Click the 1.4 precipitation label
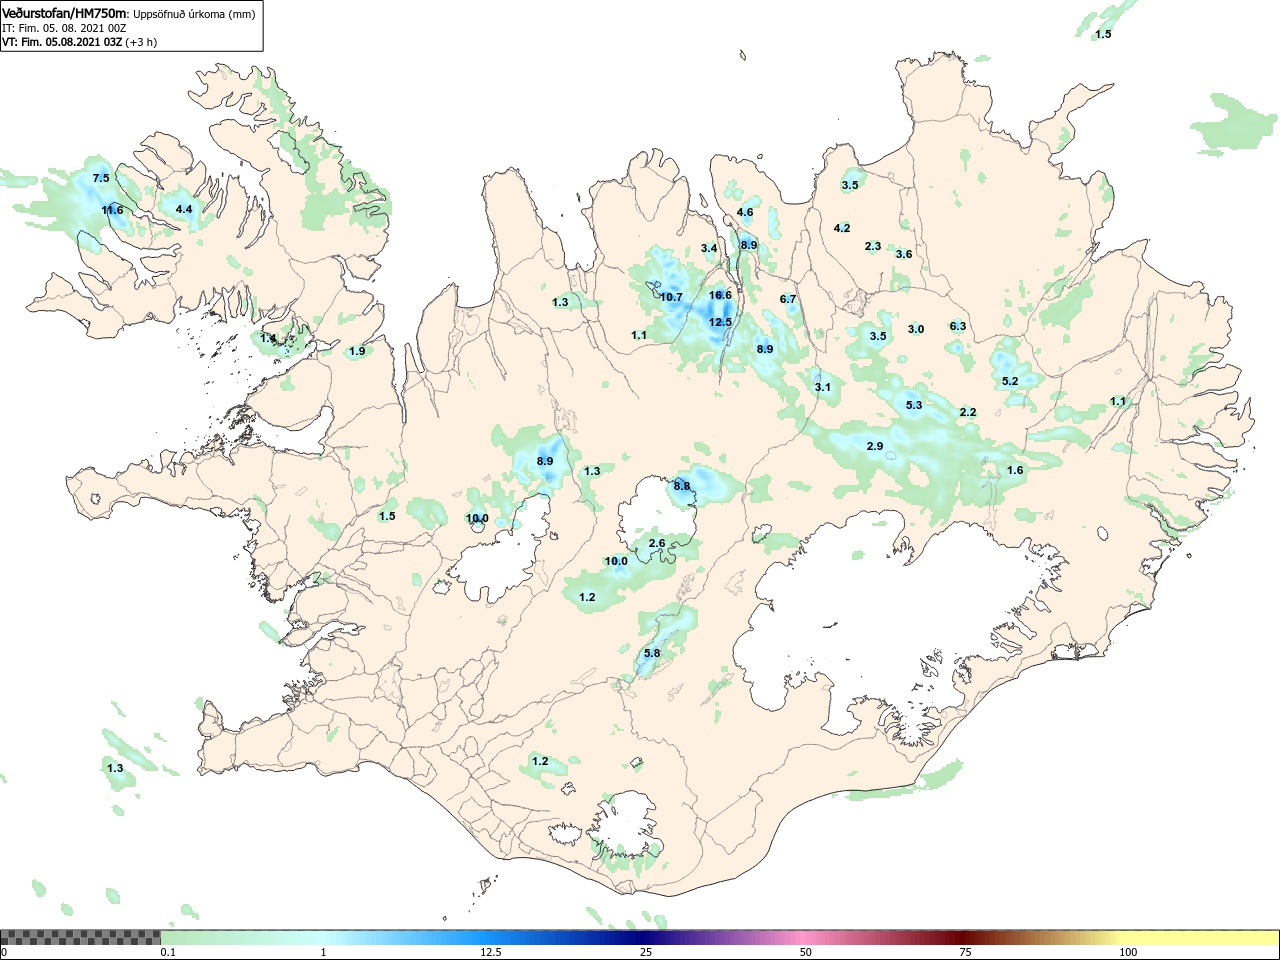Image resolution: width=1280 pixels, height=960 pixels. 268,339
